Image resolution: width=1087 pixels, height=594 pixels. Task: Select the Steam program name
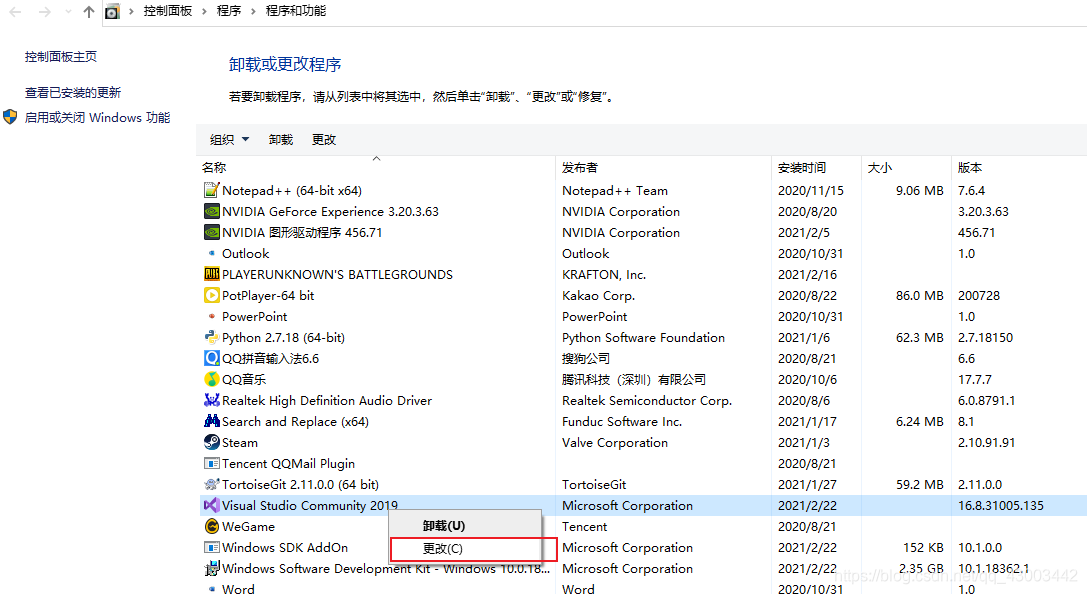(240, 442)
